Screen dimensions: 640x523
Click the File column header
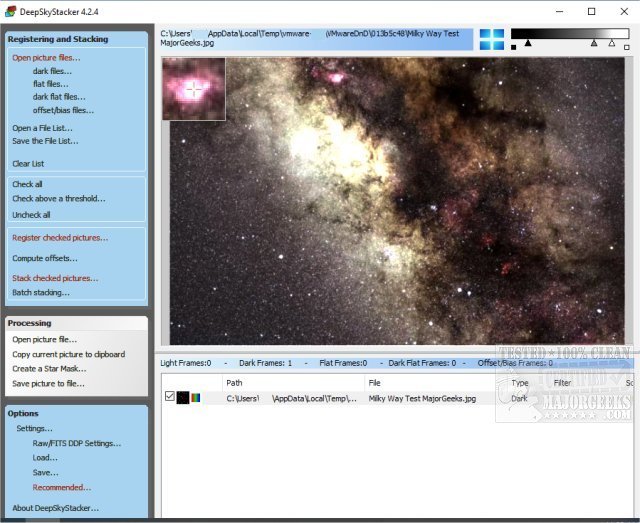pos(374,382)
